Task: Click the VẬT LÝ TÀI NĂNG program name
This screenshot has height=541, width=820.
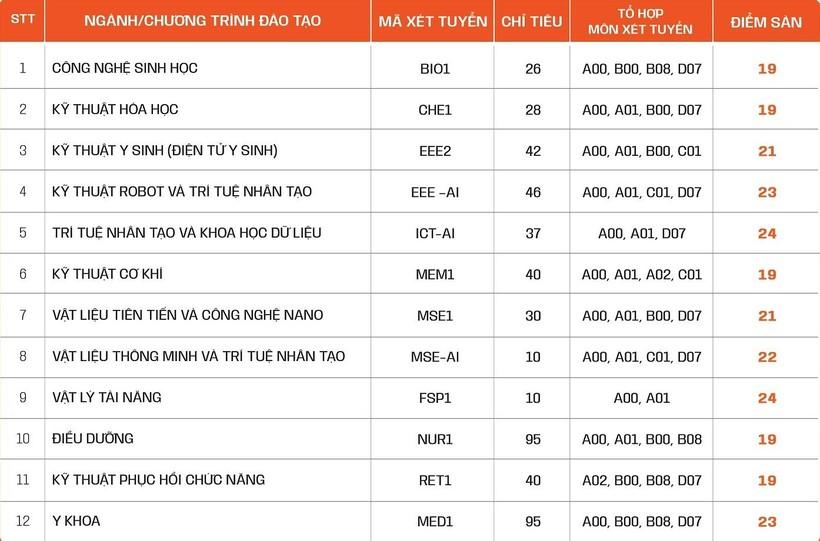Action: click(107, 397)
